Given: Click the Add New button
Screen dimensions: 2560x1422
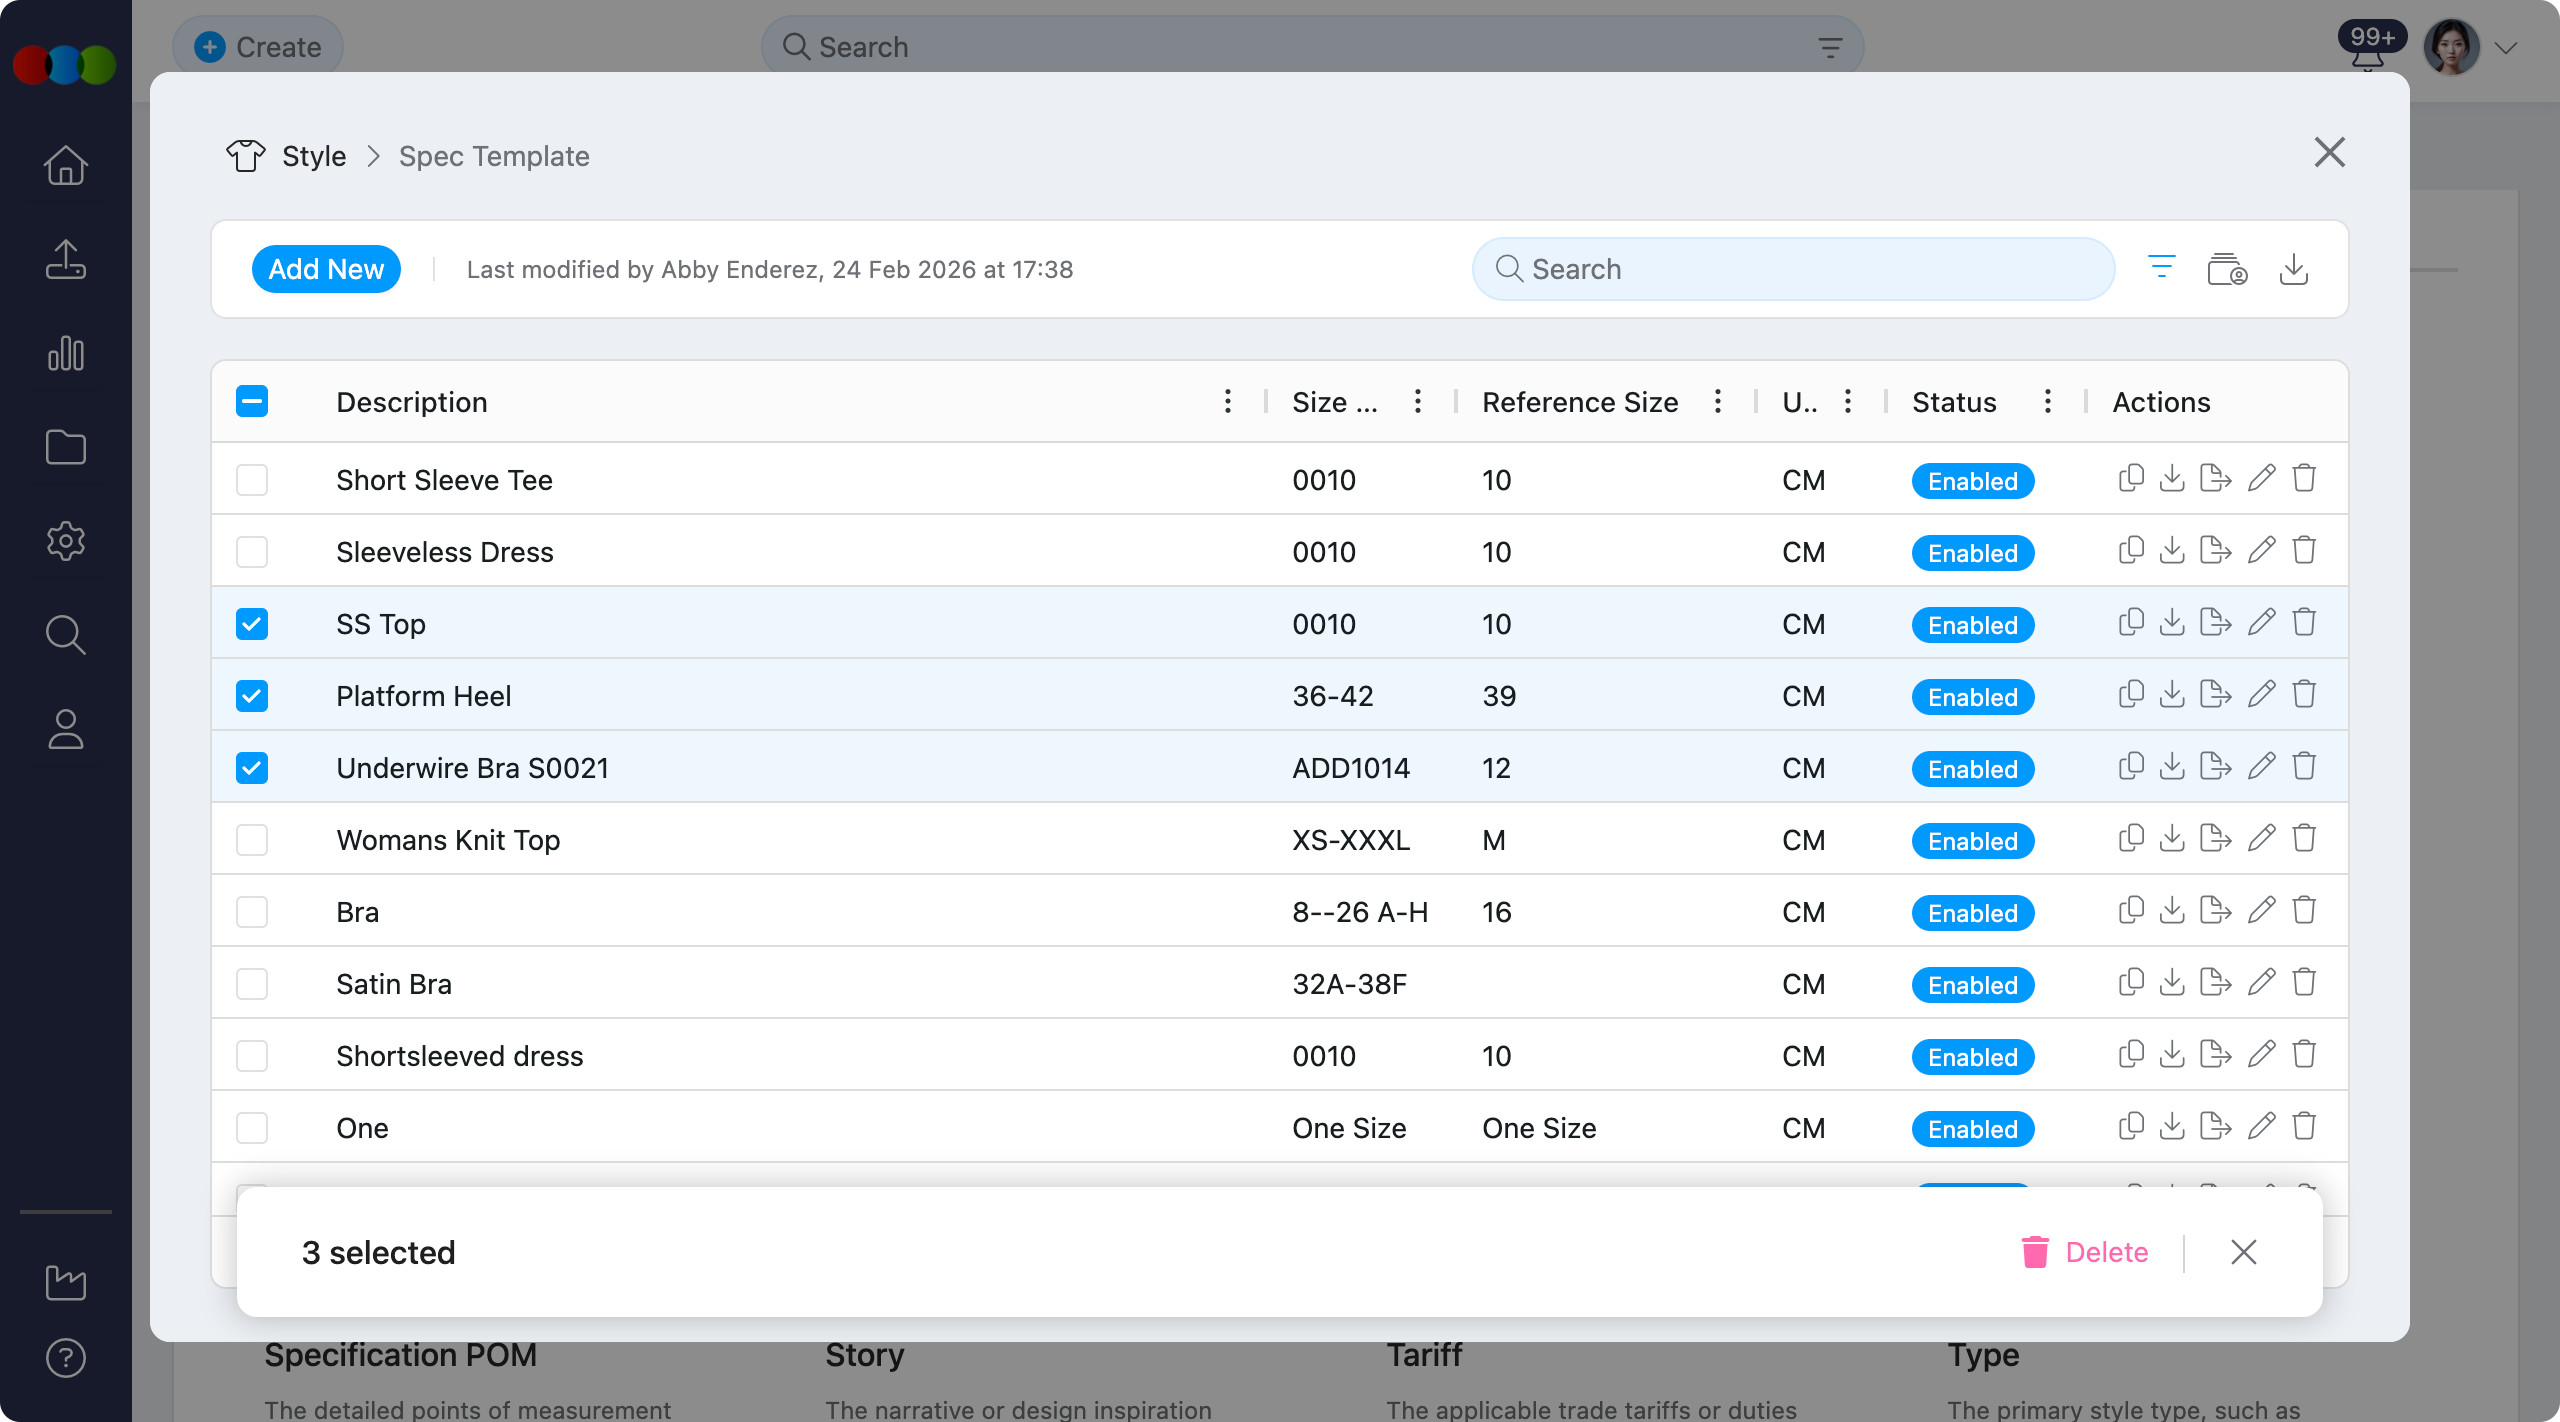Looking at the screenshot, I should click(x=326, y=268).
